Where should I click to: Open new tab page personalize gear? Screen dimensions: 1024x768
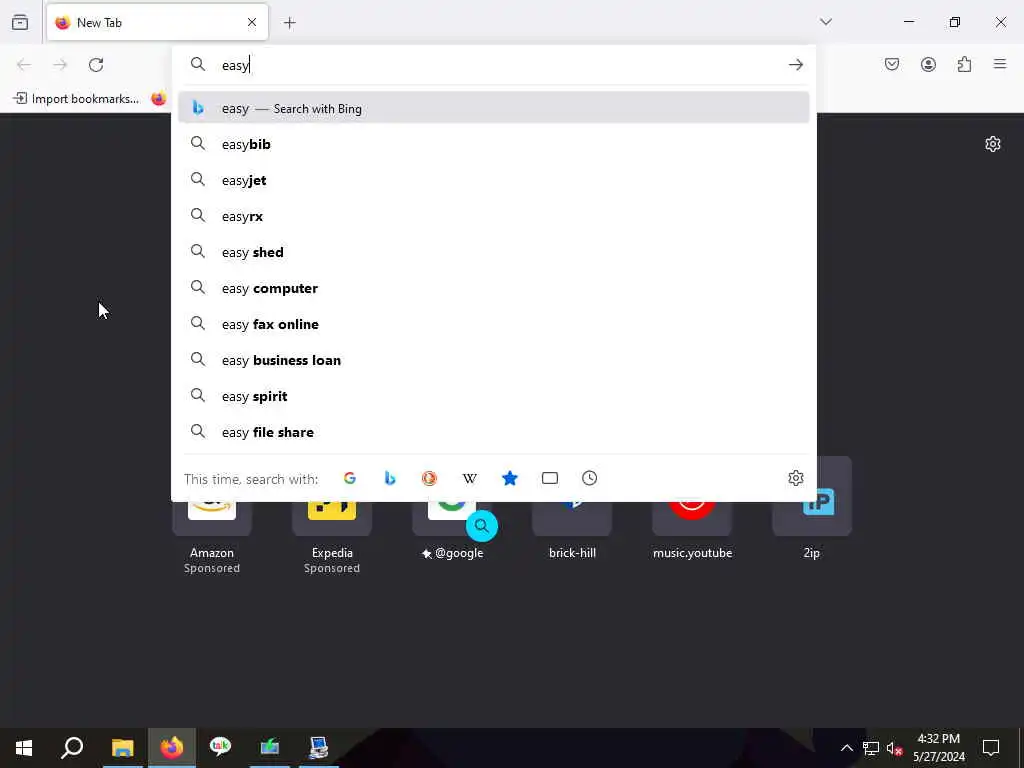click(x=993, y=144)
